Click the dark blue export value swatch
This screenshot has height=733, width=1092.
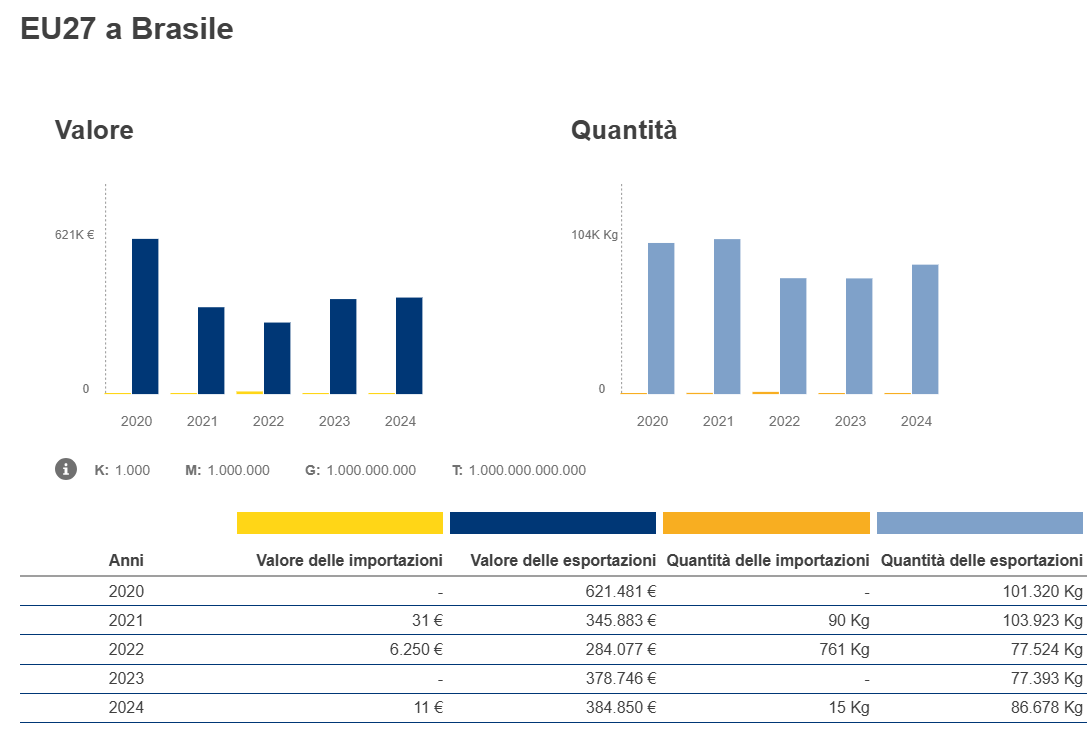(x=552, y=523)
